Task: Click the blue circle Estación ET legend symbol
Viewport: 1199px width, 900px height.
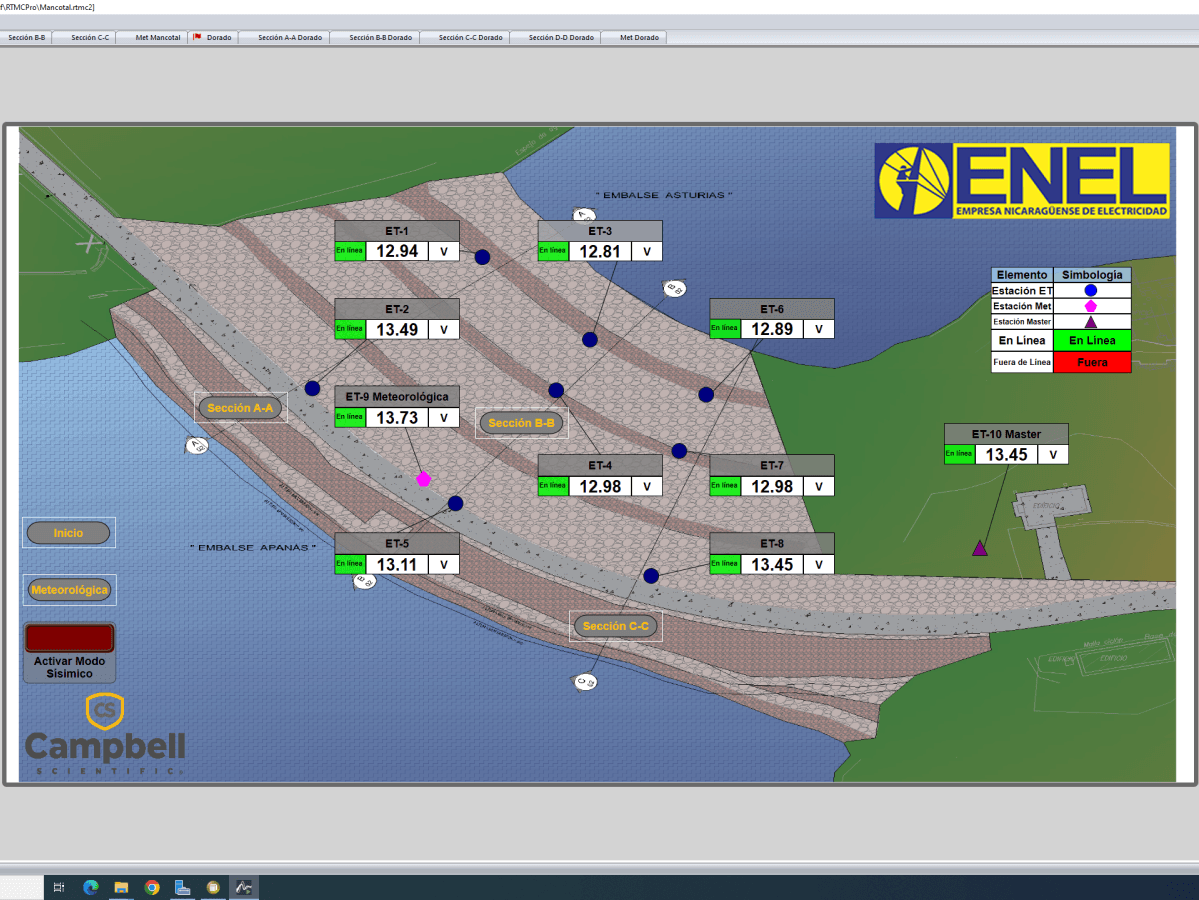Action: pyautogui.click(x=1091, y=291)
